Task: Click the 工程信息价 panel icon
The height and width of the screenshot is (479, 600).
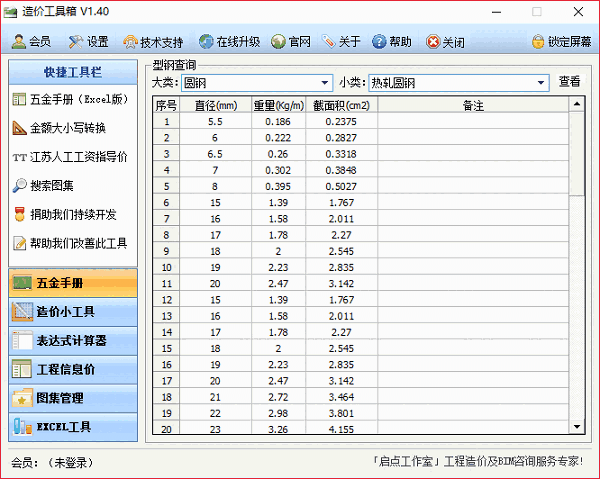Action: [22, 369]
